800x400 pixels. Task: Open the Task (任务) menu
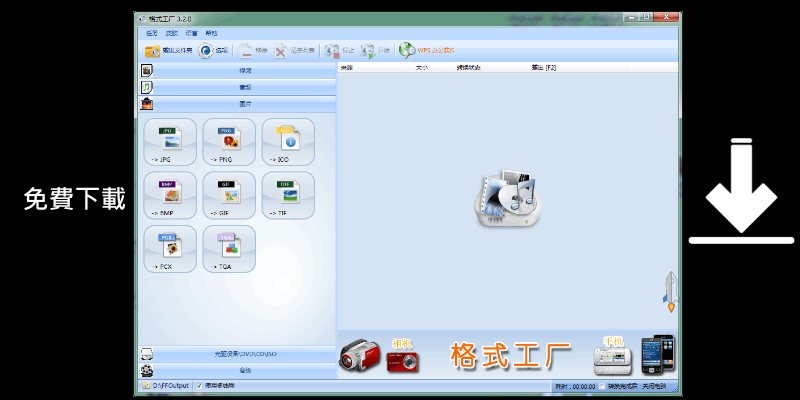(152, 33)
